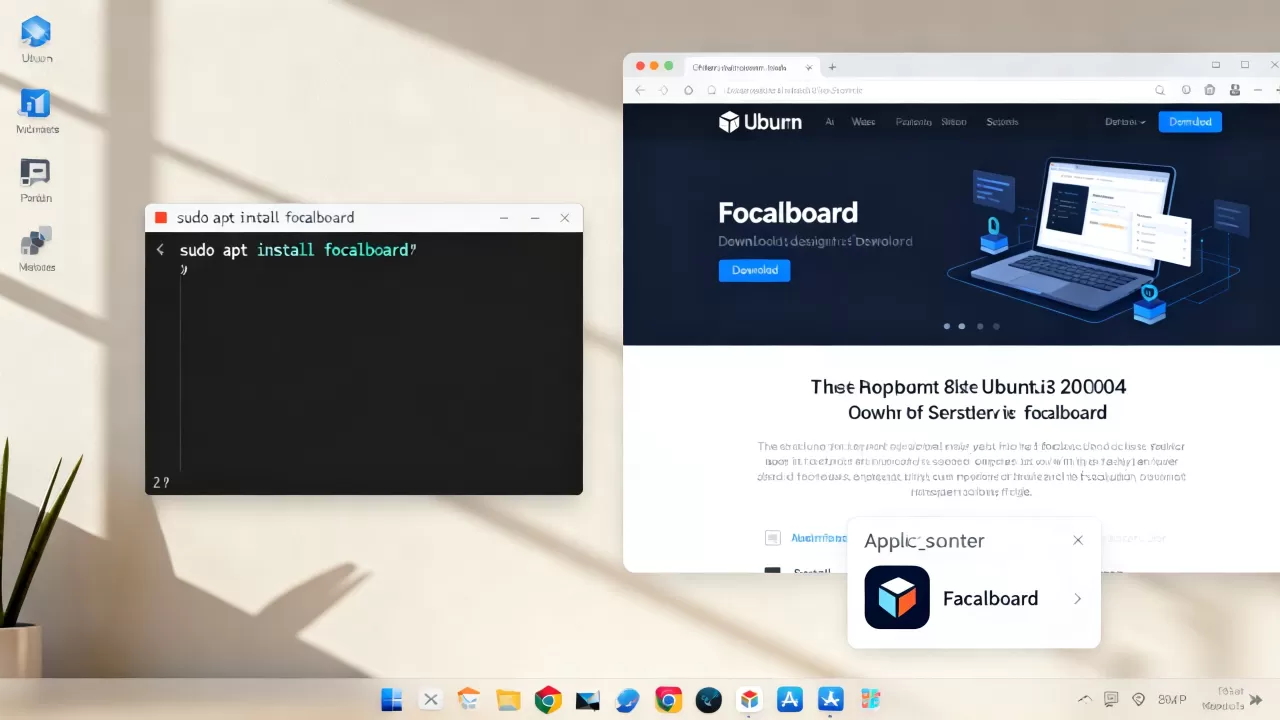This screenshot has width=1280, height=720.
Task: Select the fourth carousel dot indicator
Action: tap(996, 326)
